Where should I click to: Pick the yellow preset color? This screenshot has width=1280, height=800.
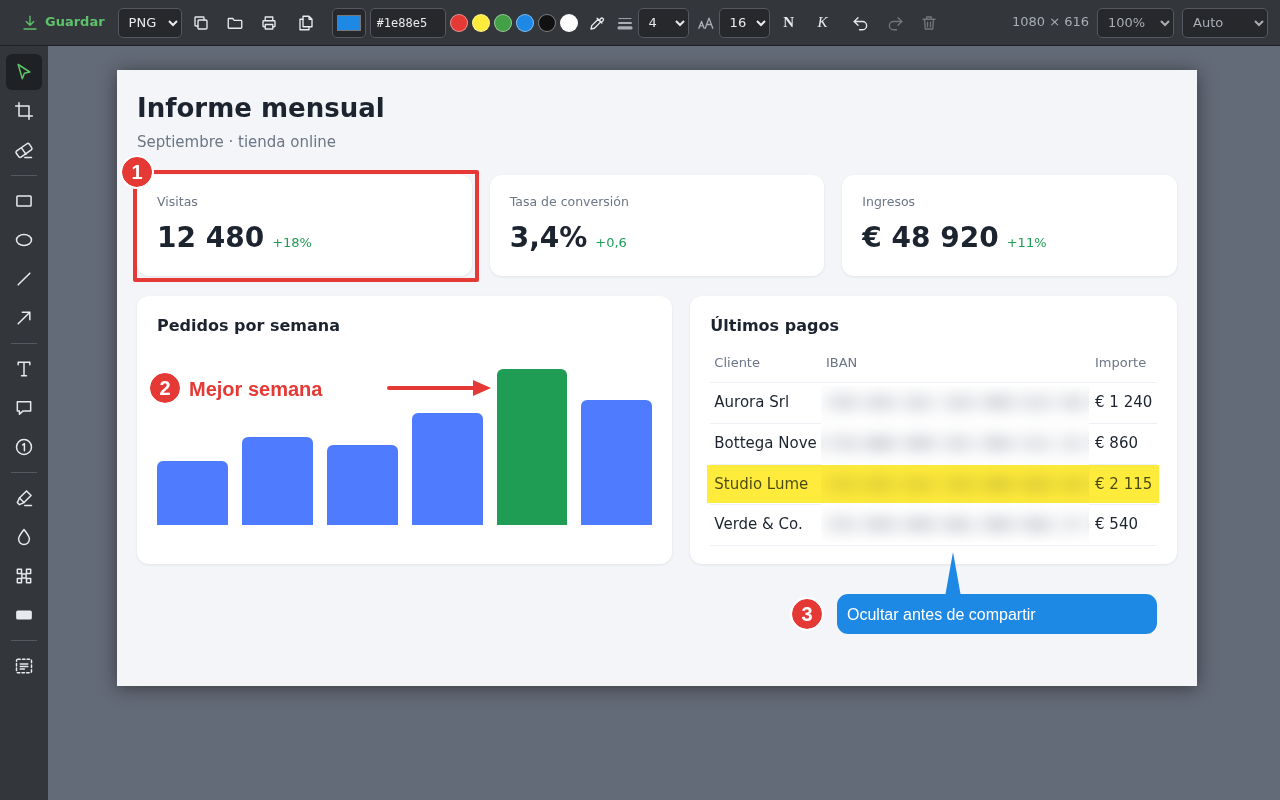[481, 23]
